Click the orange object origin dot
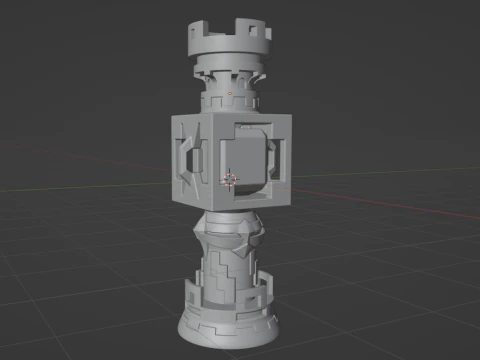Viewport: 480px width, 360px height. click(x=230, y=93)
